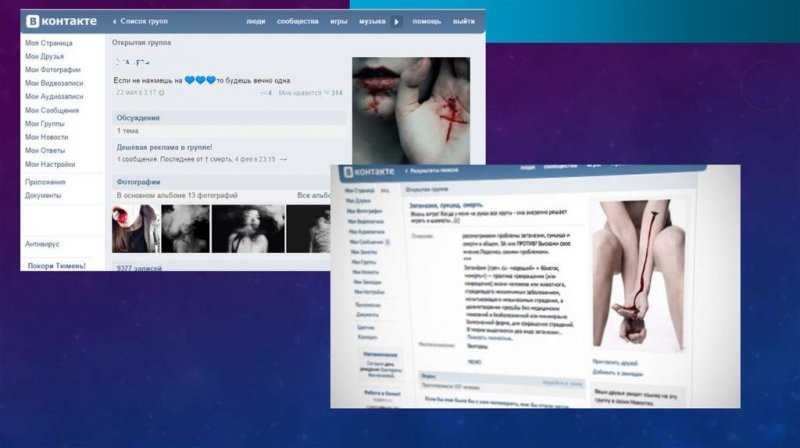Screen dimensions: 800x448
Task: Open the group avatar with lips and hand
Action: click(x=411, y=110)
